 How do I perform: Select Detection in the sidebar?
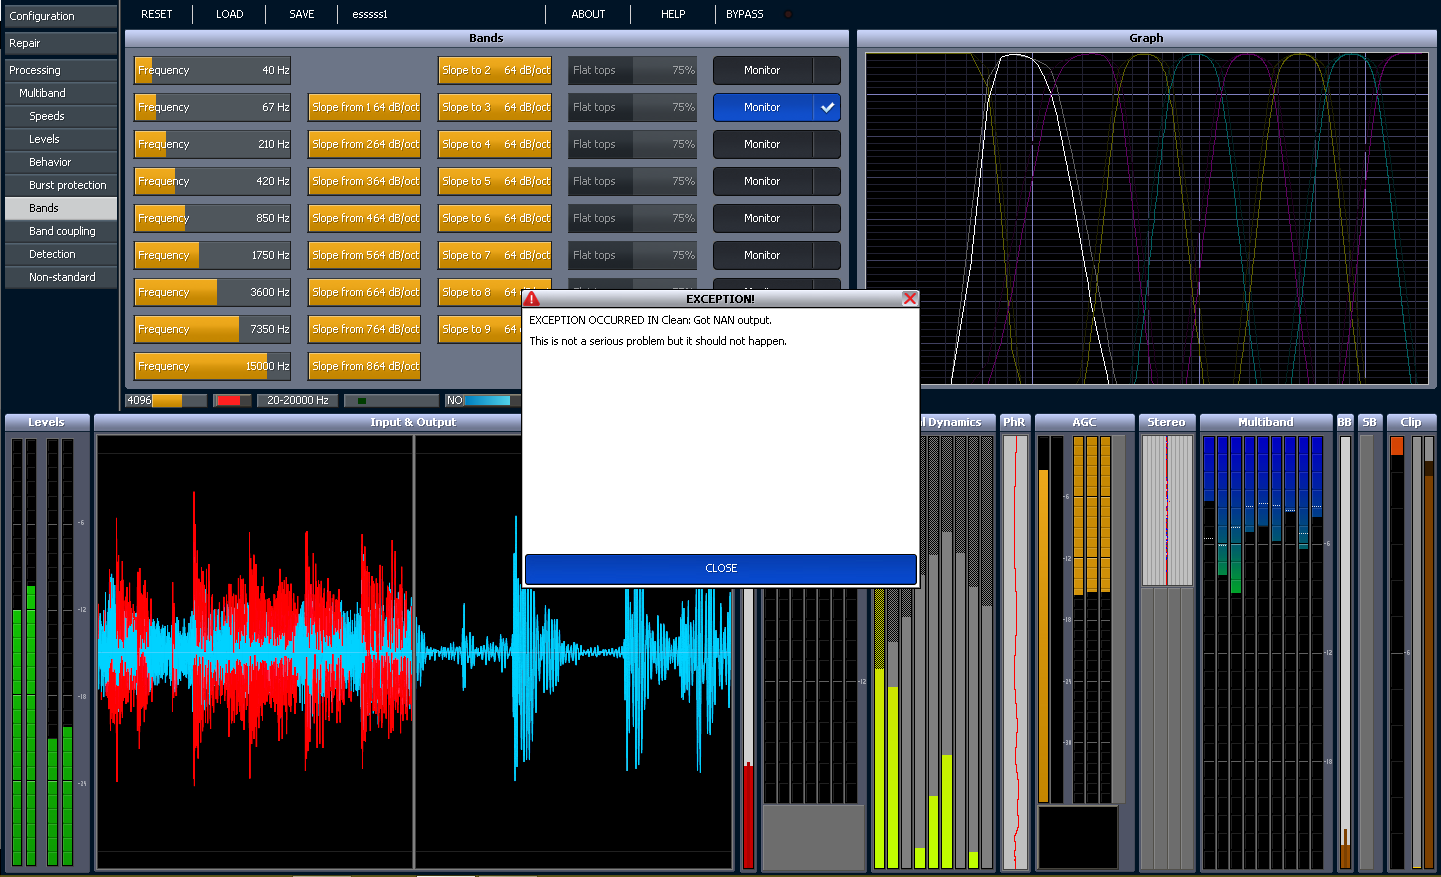click(x=61, y=254)
